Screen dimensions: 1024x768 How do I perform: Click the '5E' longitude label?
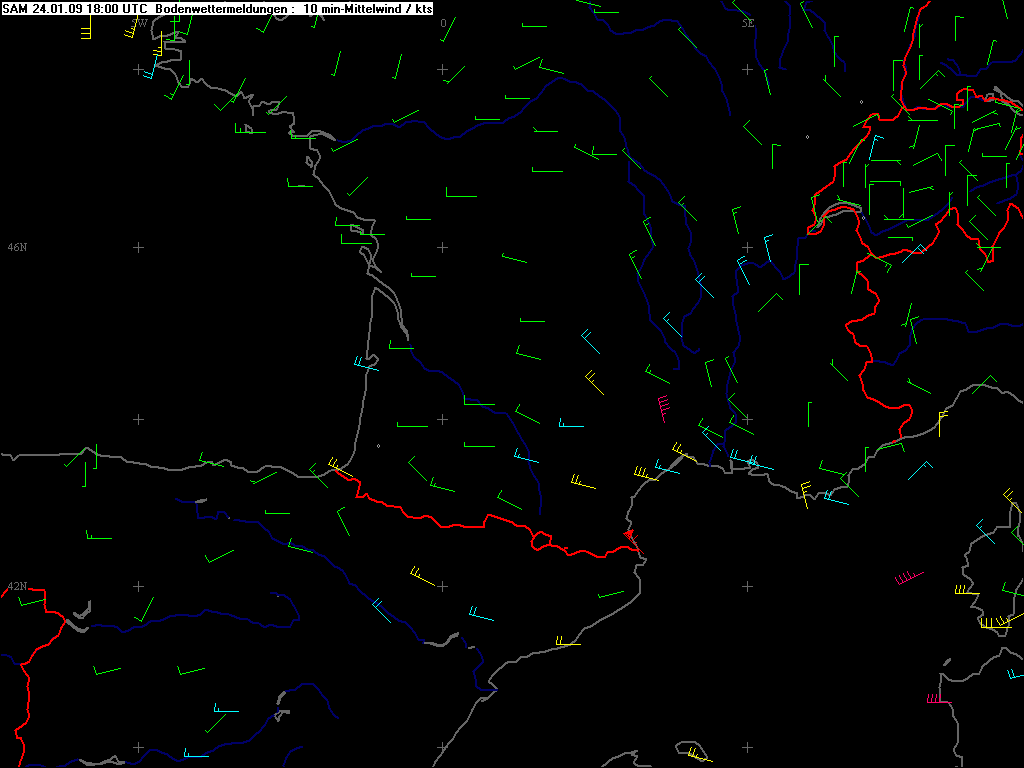coord(747,22)
